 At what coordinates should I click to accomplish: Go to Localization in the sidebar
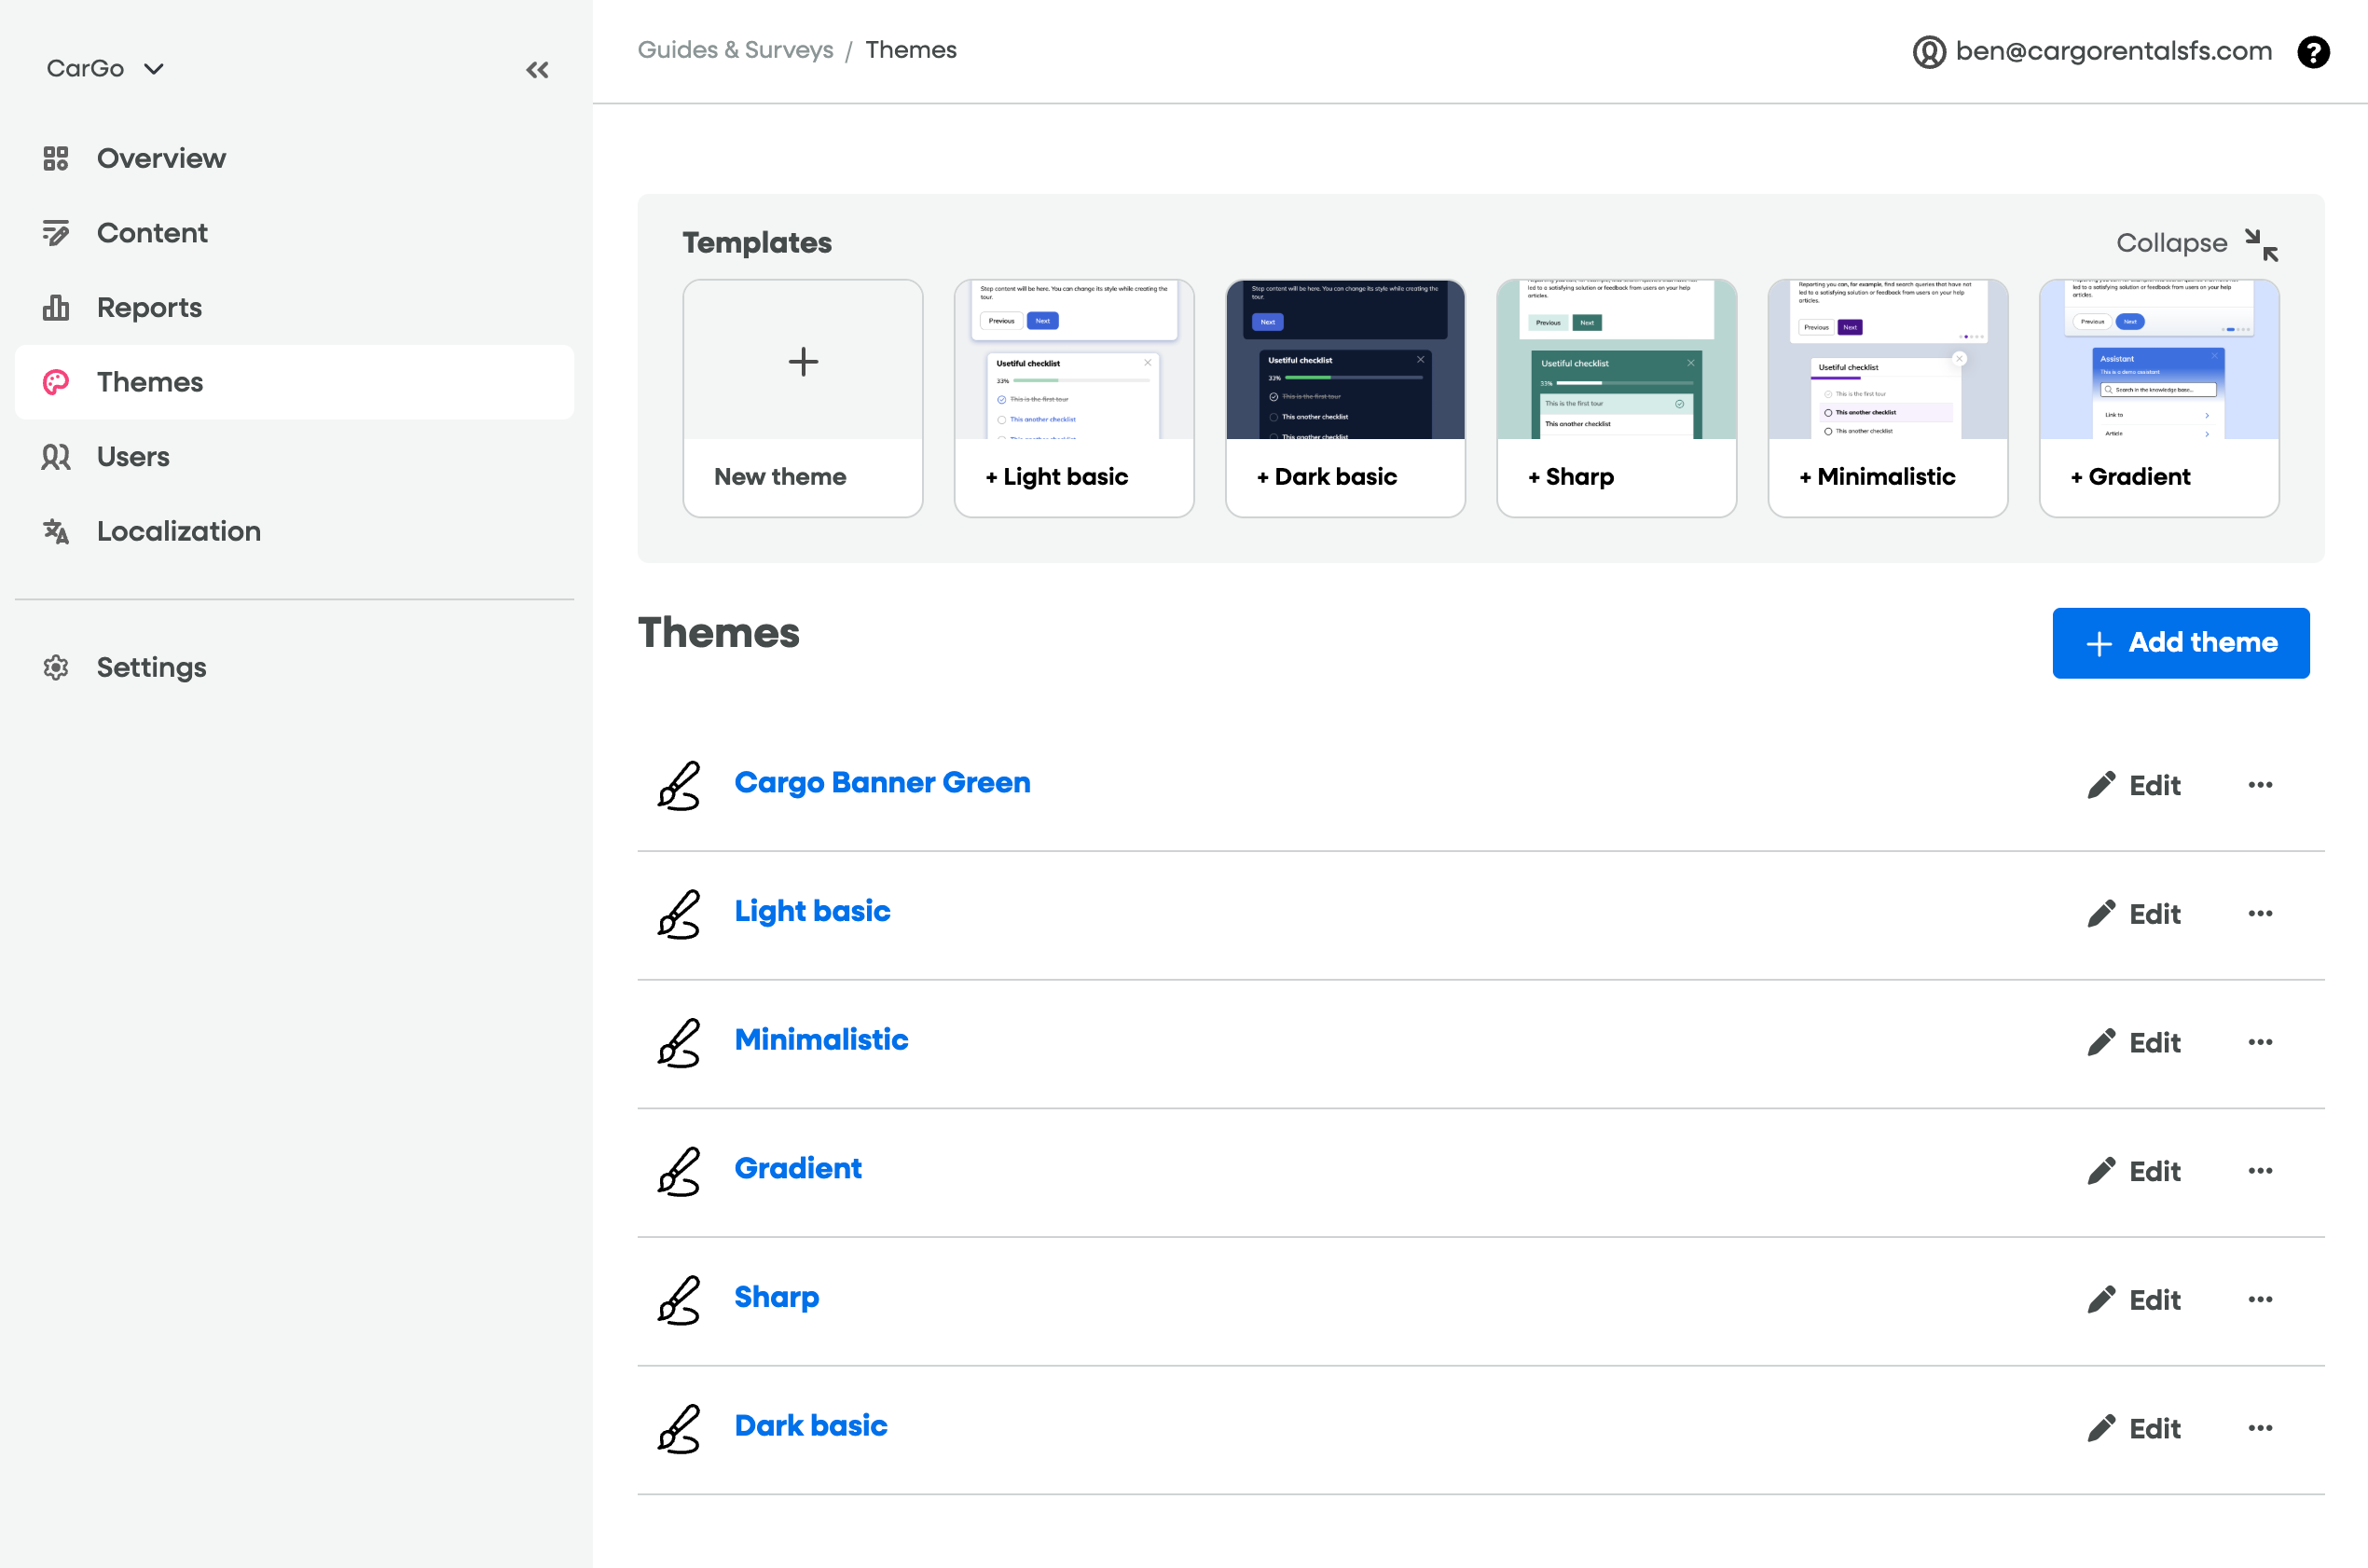(x=178, y=531)
